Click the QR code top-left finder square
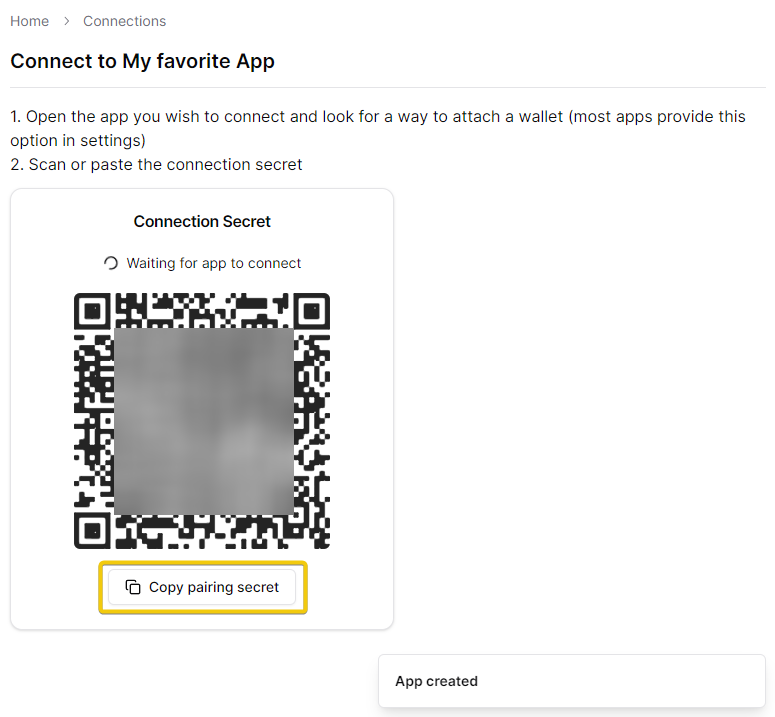The height and width of the screenshot is (717, 775). point(92,311)
